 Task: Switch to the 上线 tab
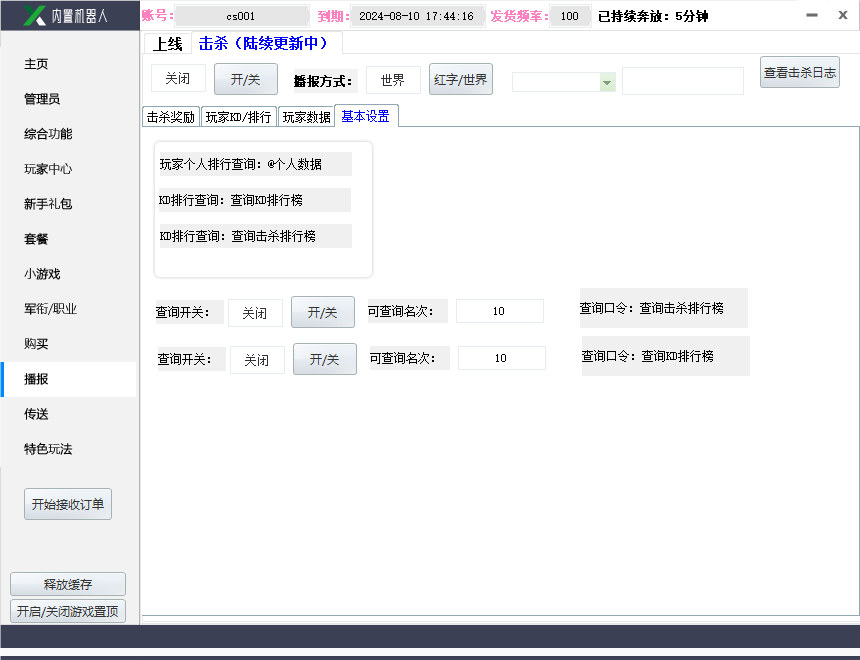point(167,43)
